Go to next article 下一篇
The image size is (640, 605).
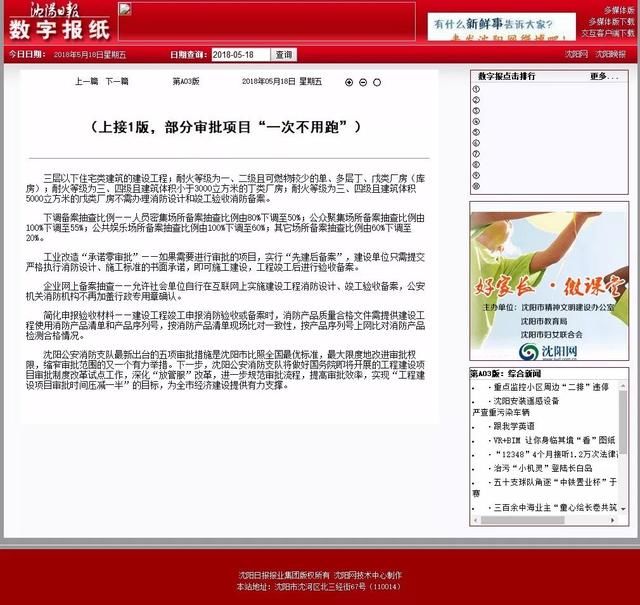(117, 81)
